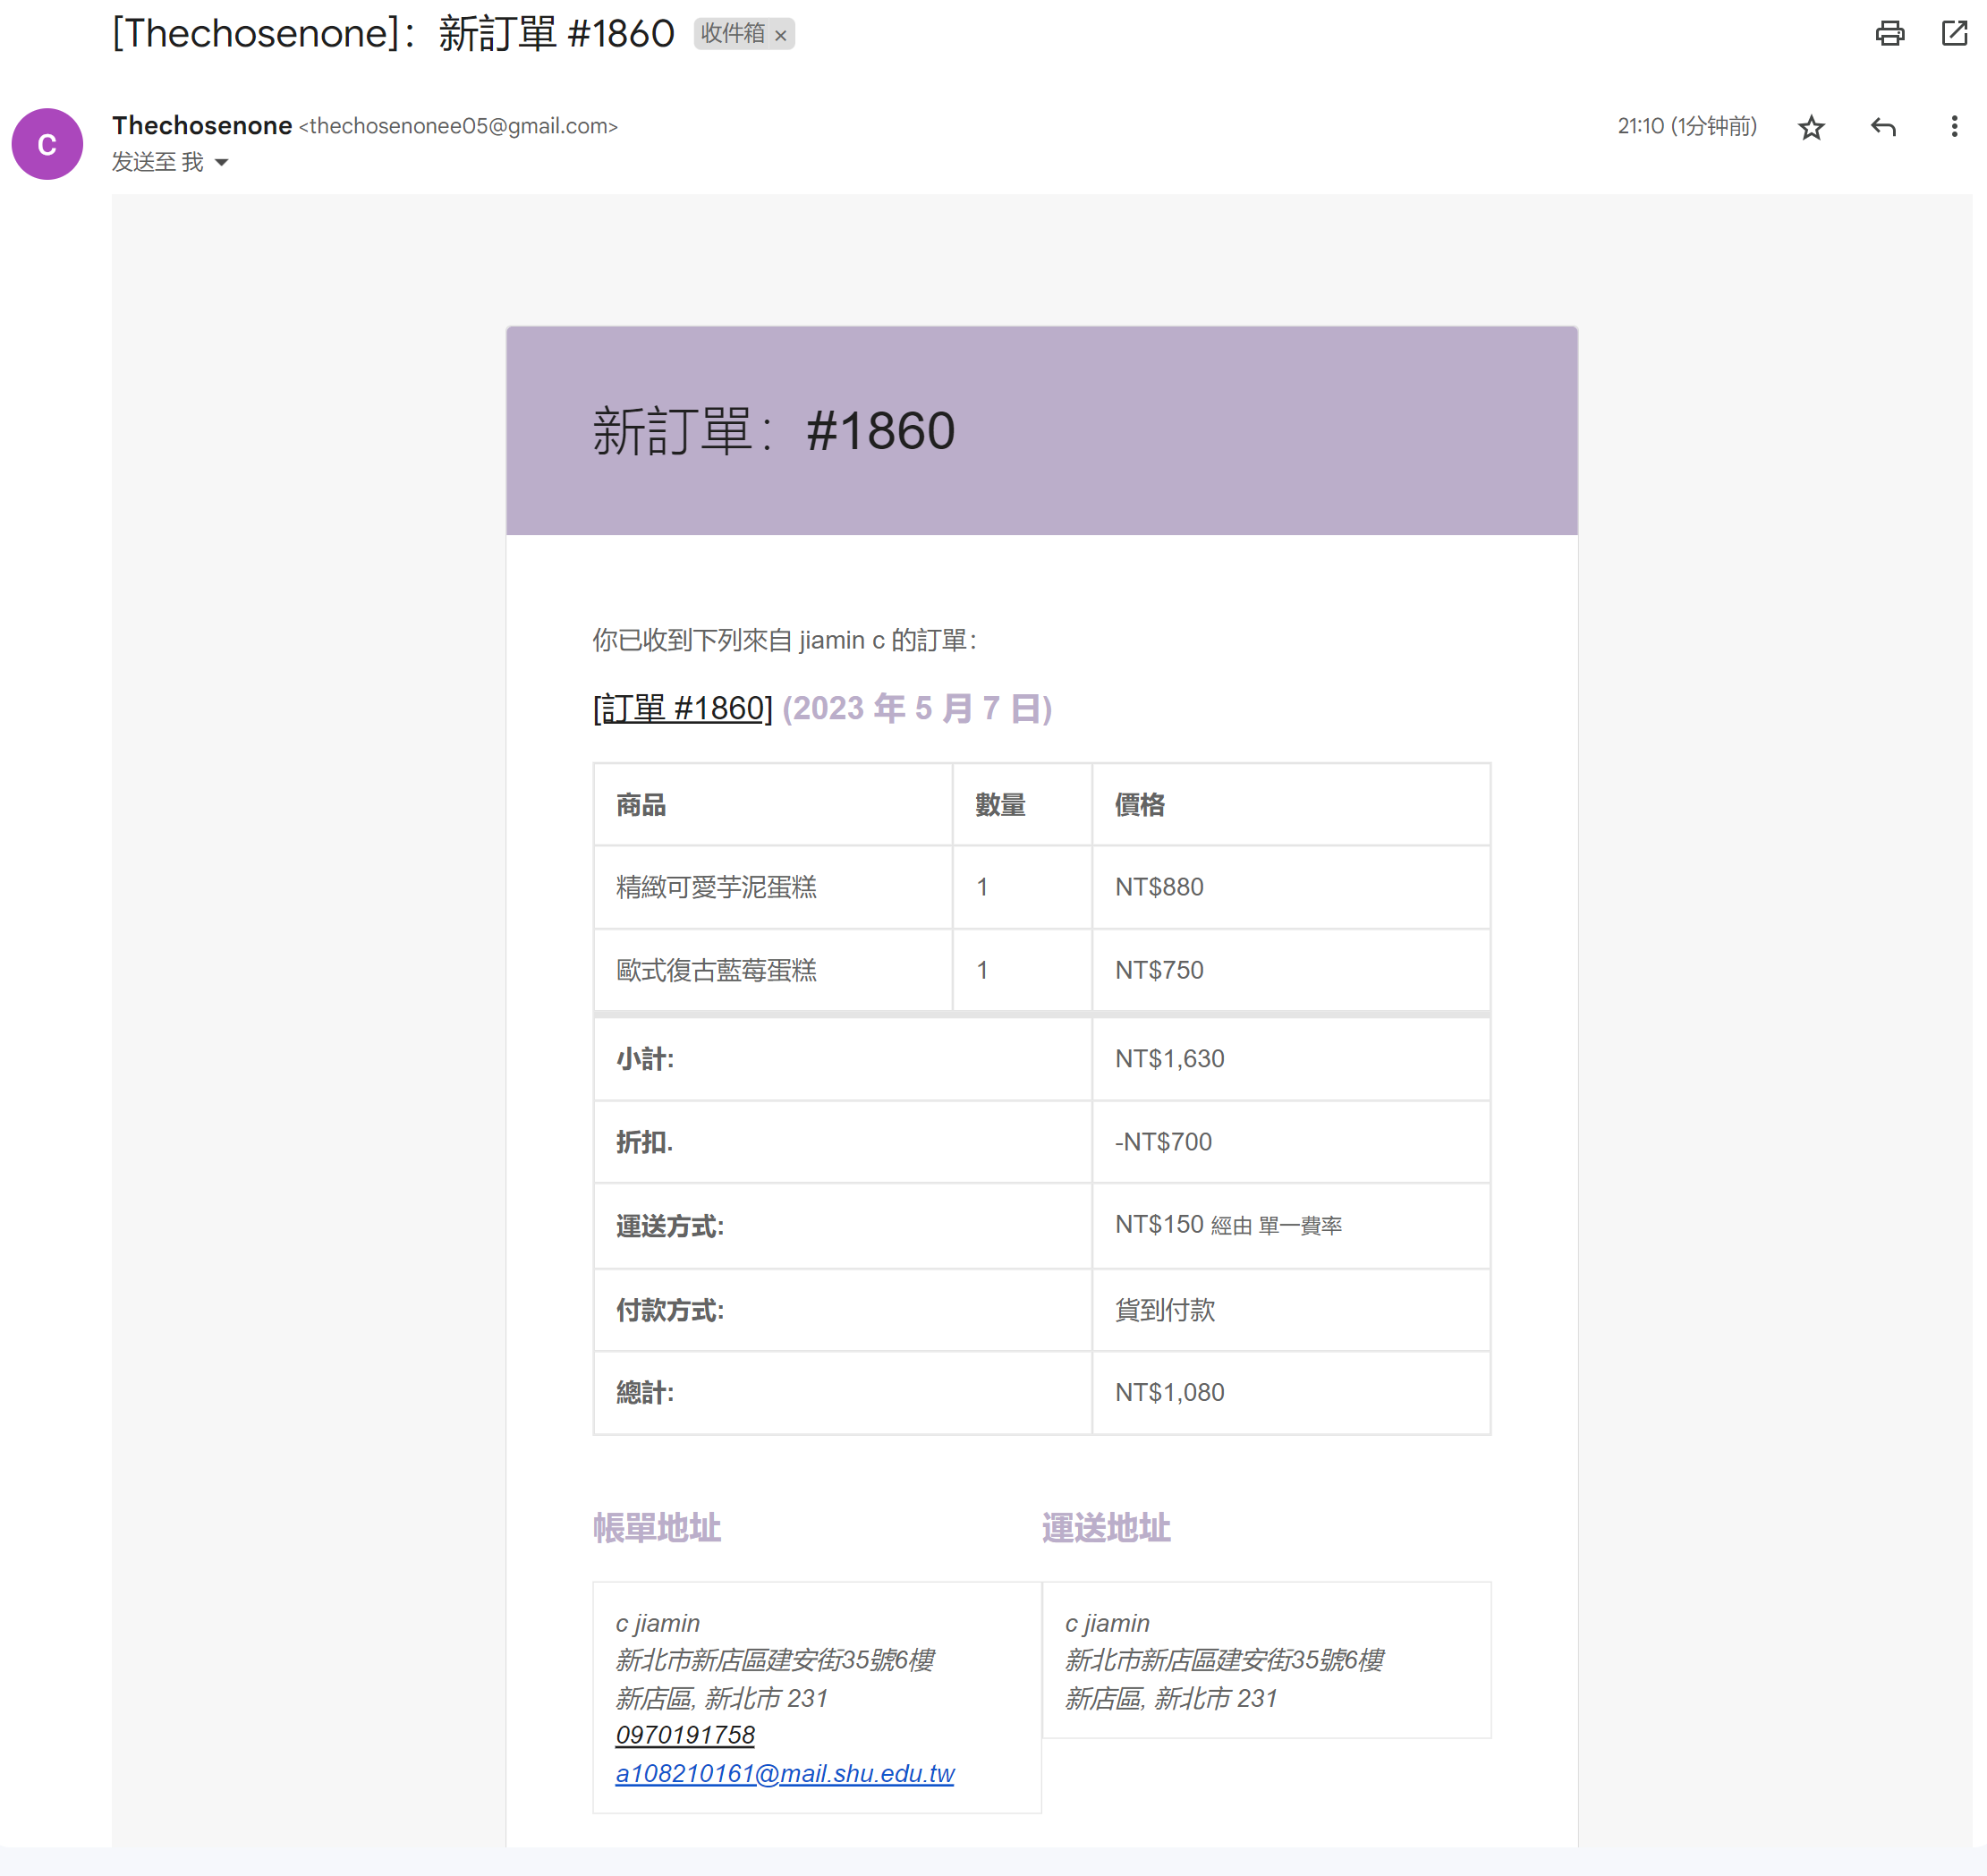Click the 貨到付款 payment method cell
This screenshot has height=1876, width=1987.
pos(1166,1311)
